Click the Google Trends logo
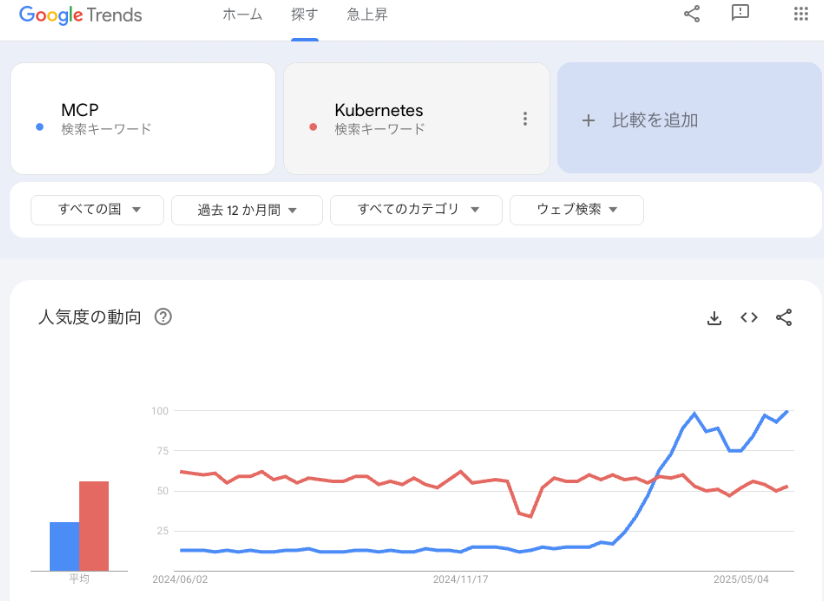The width and height of the screenshot is (824, 601). 80,15
